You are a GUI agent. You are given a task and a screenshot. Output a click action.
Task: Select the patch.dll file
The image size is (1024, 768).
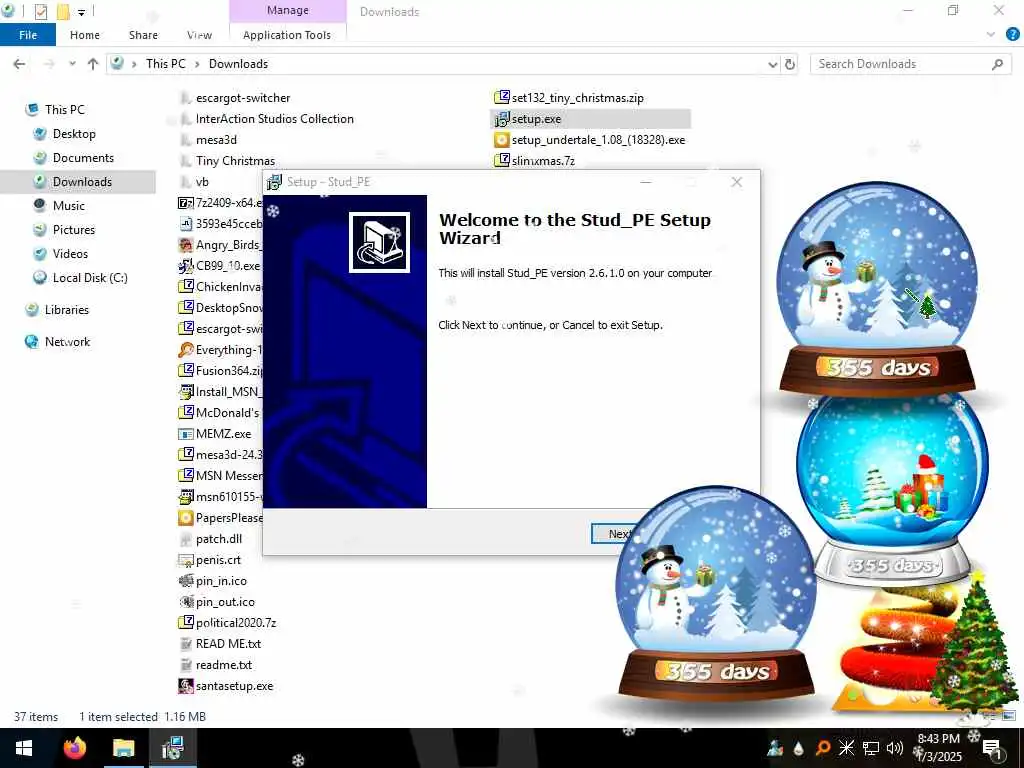point(219,539)
